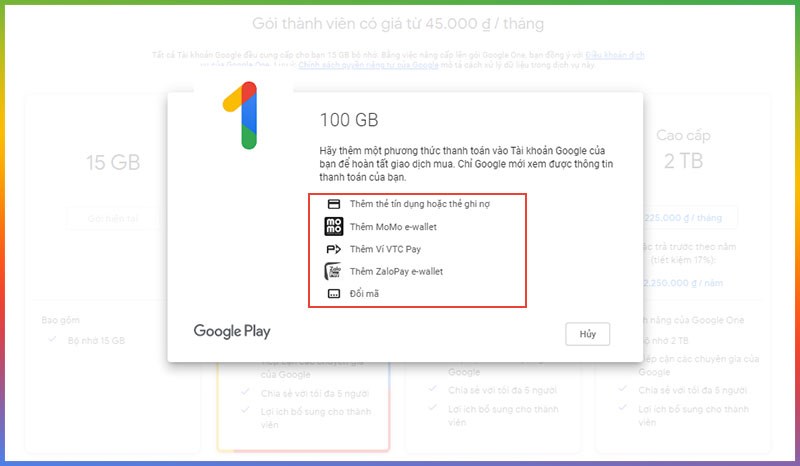800x466 pixels.
Task: Click the VTC Pay logo icon
Action: coord(333,249)
